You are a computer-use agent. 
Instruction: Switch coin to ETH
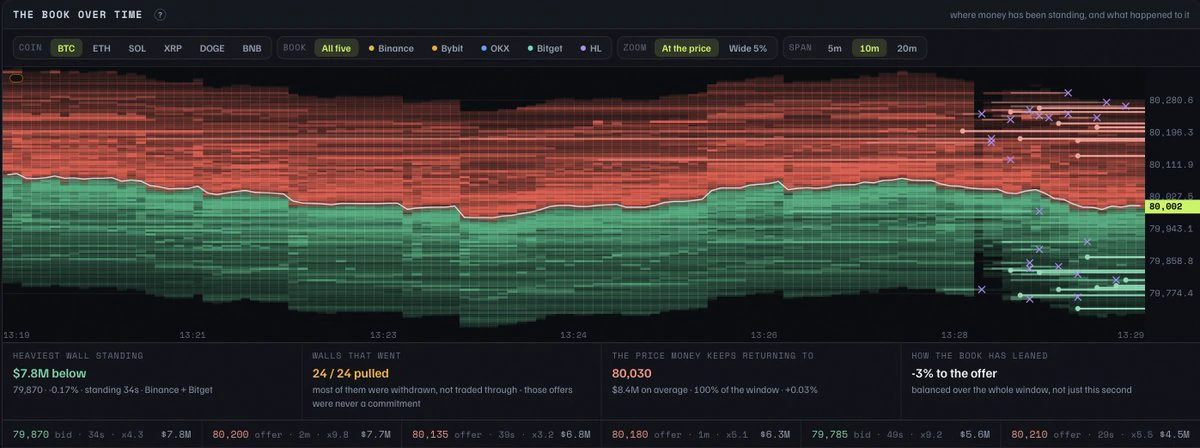click(x=102, y=48)
